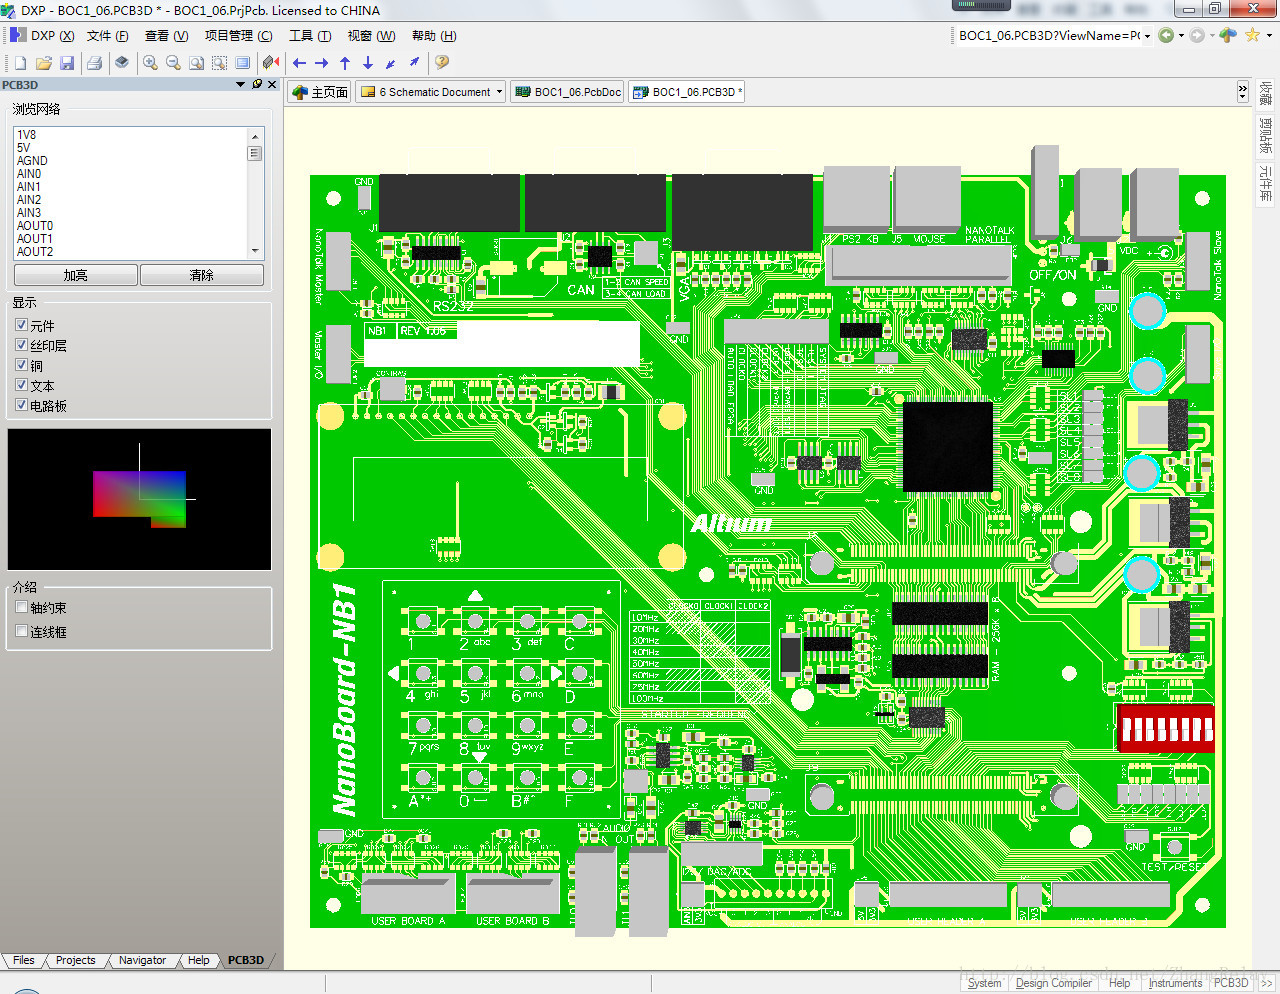Close the PCB3D panel
Image resolution: width=1280 pixels, height=994 pixels.
pos(272,85)
